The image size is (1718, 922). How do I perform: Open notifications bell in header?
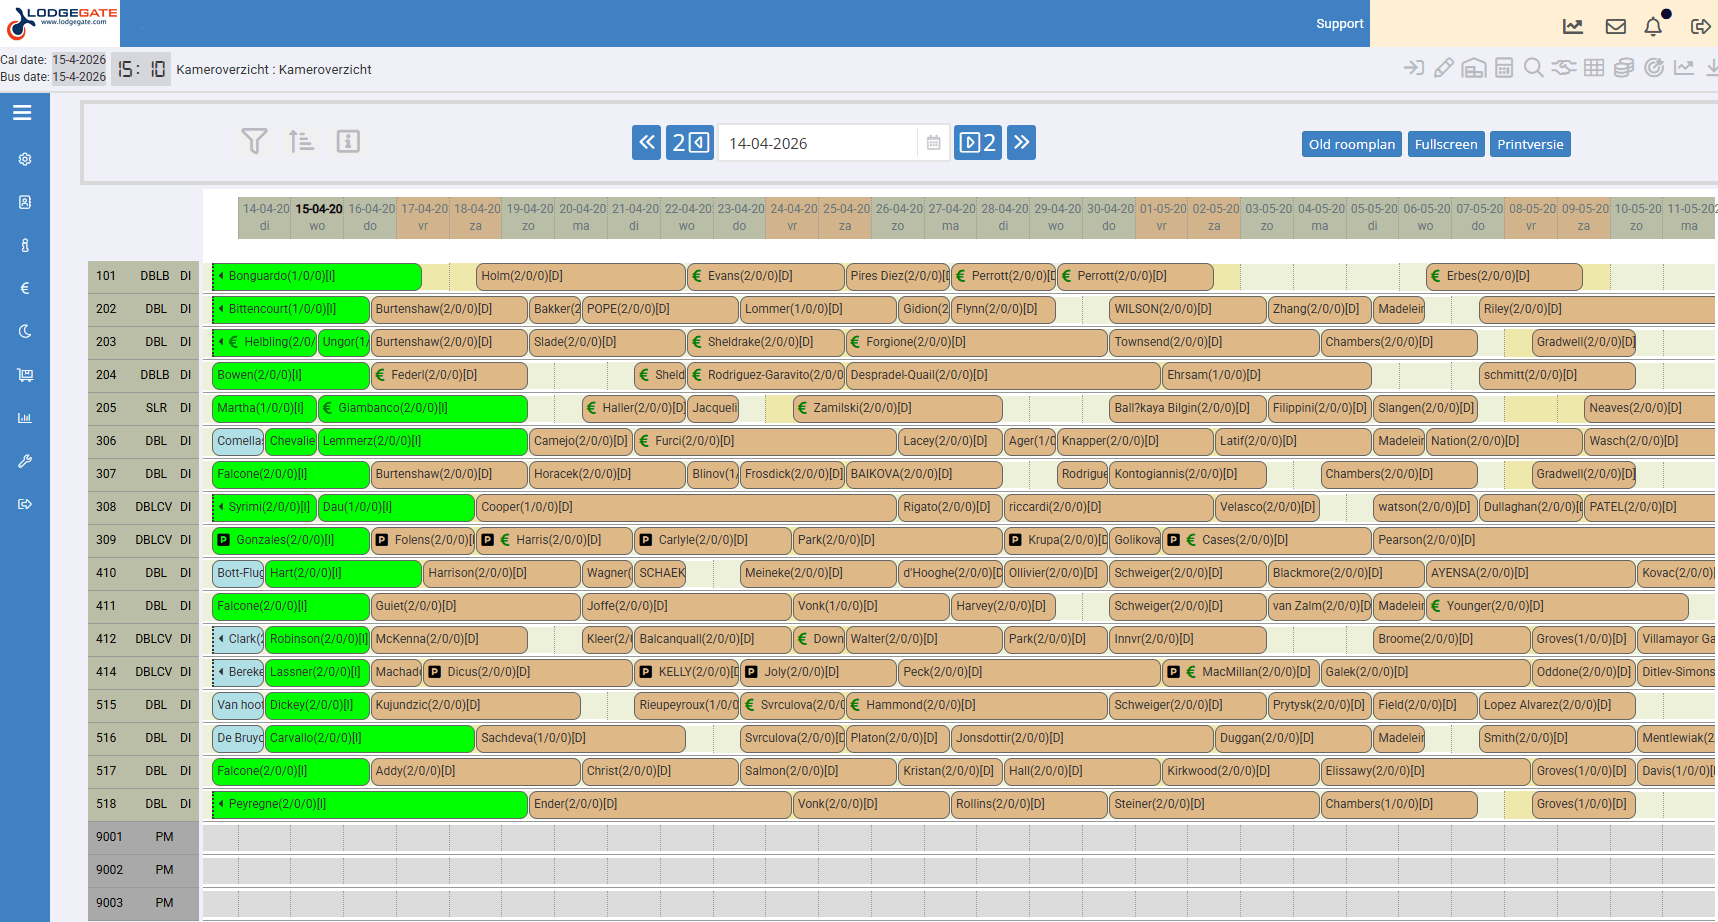[1653, 27]
